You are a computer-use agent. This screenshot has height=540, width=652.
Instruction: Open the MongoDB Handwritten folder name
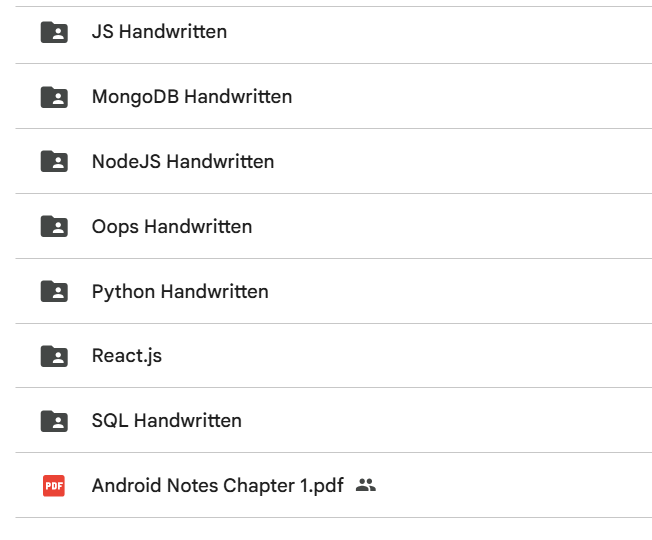pyautogui.click(x=192, y=97)
